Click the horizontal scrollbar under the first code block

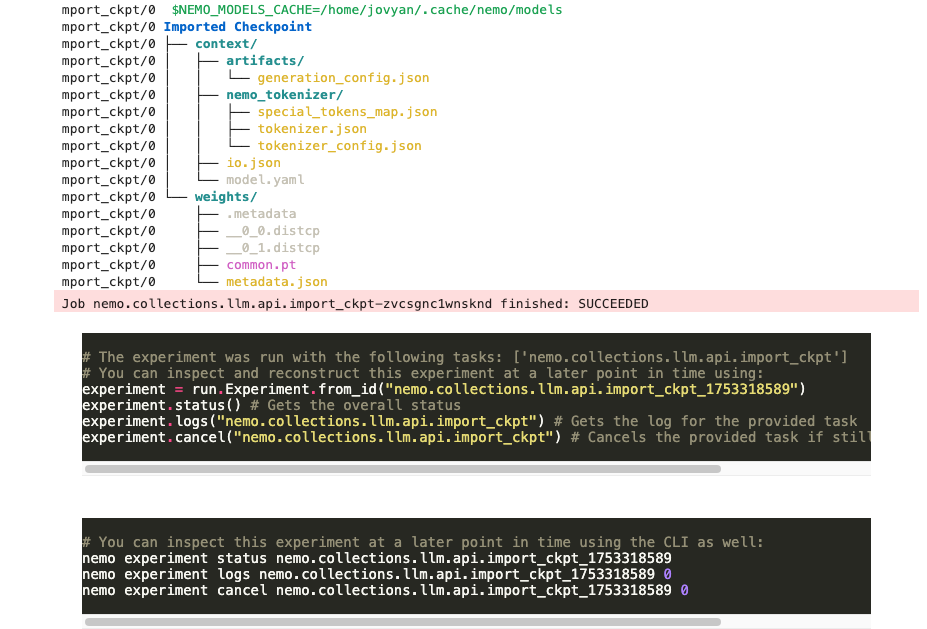[403, 469]
